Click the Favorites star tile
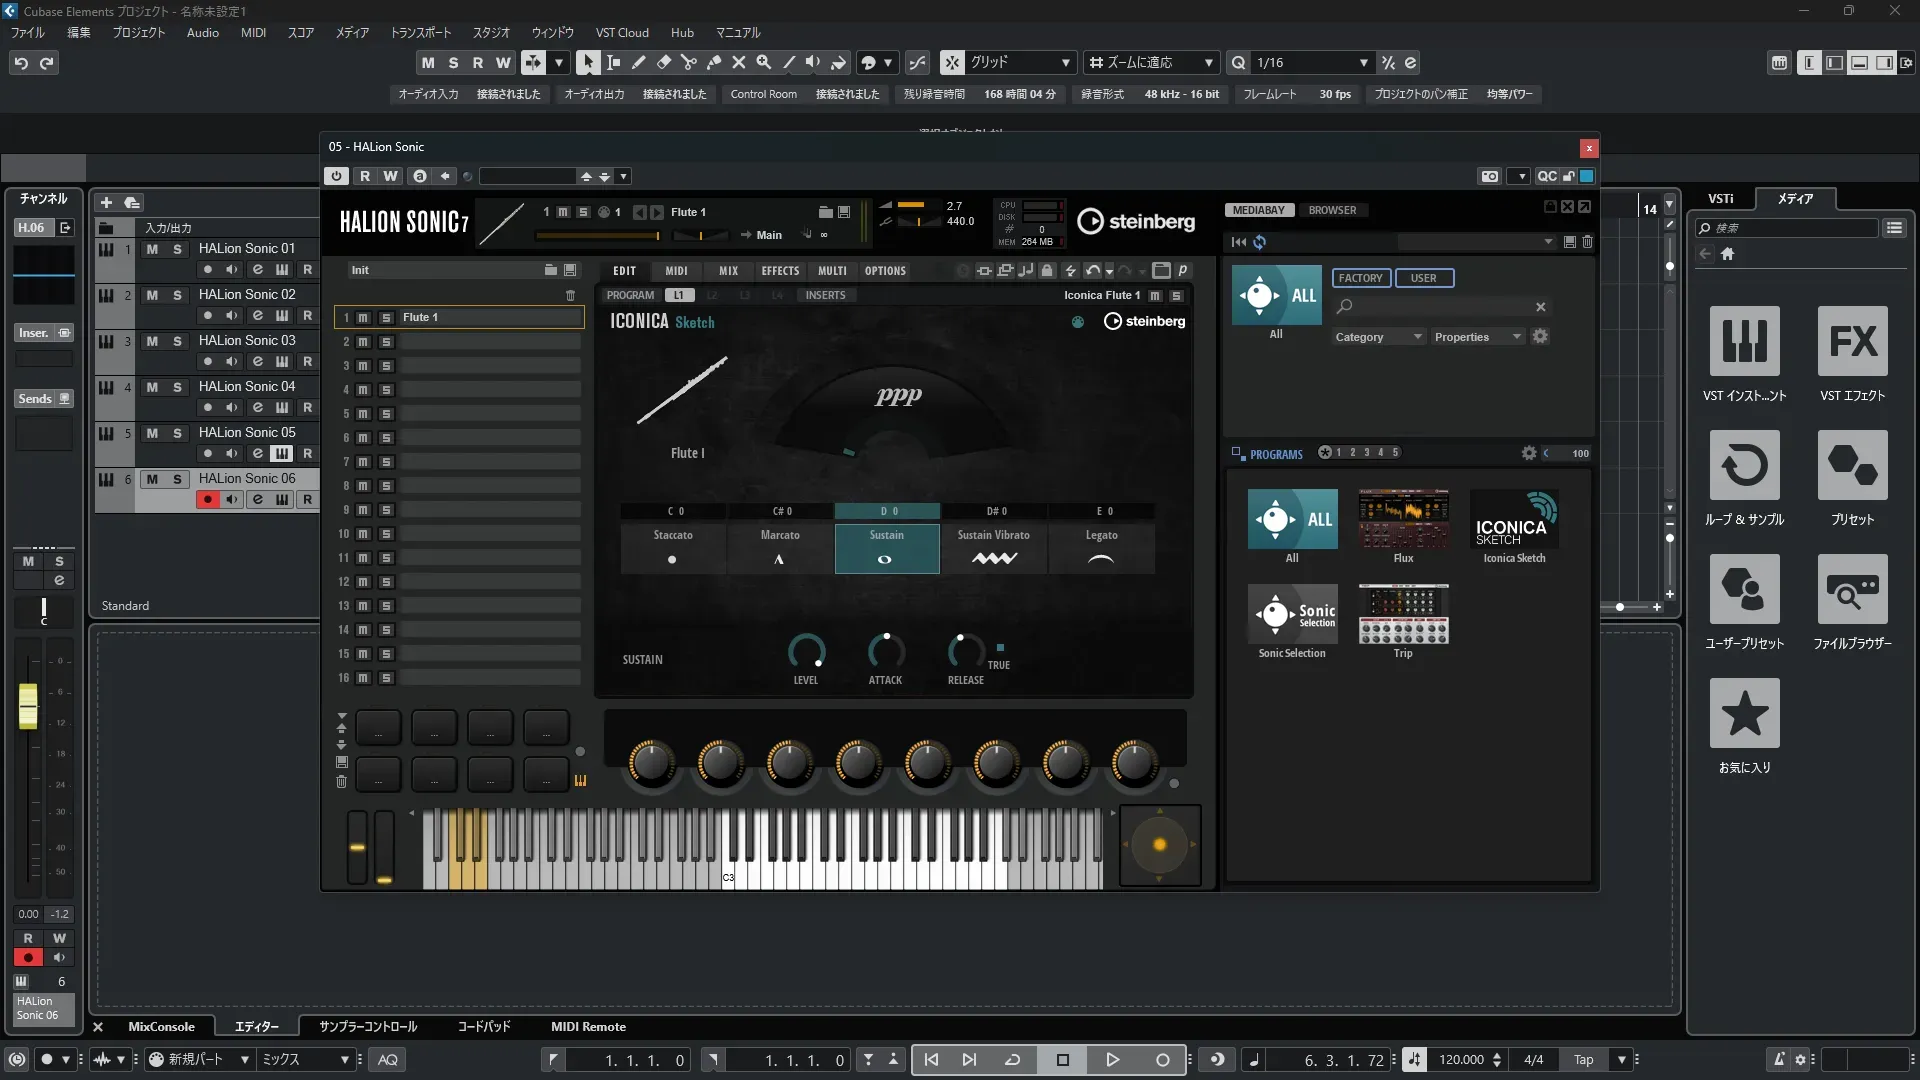Screen dimensions: 1920x1080 click(x=1744, y=713)
